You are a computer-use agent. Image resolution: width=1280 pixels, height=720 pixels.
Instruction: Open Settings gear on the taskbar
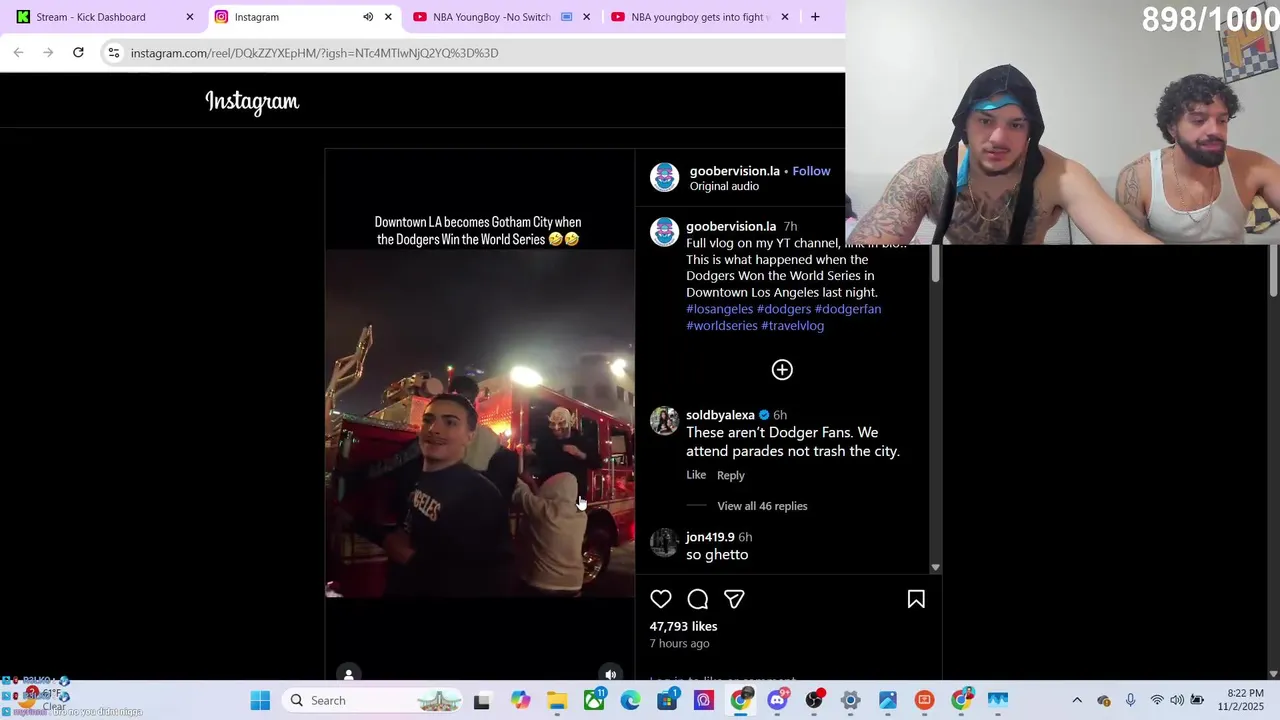pyautogui.click(x=850, y=700)
